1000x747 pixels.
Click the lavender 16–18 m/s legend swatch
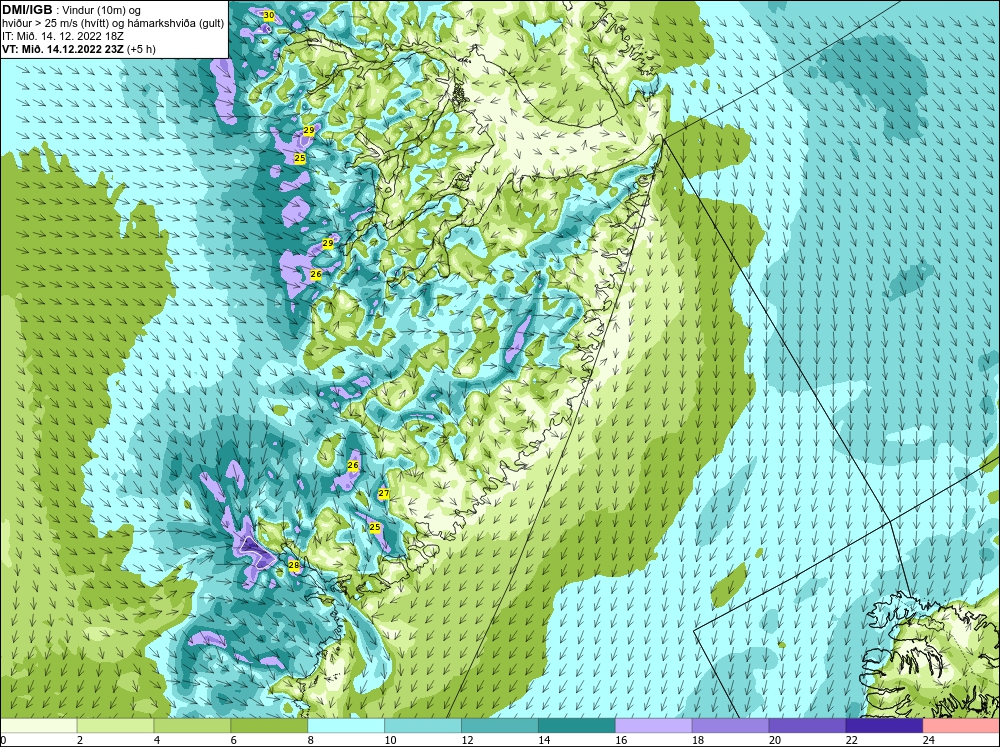click(x=654, y=725)
